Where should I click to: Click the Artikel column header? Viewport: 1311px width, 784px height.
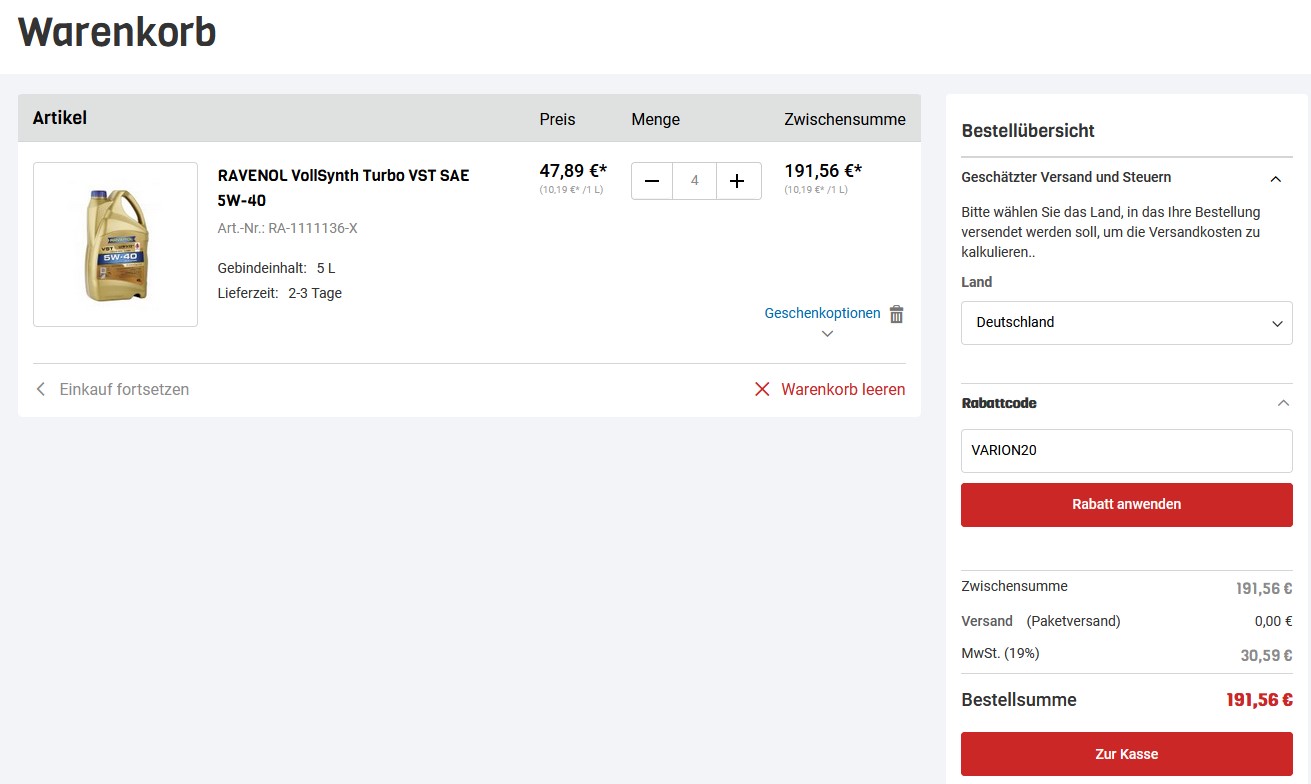[60, 118]
